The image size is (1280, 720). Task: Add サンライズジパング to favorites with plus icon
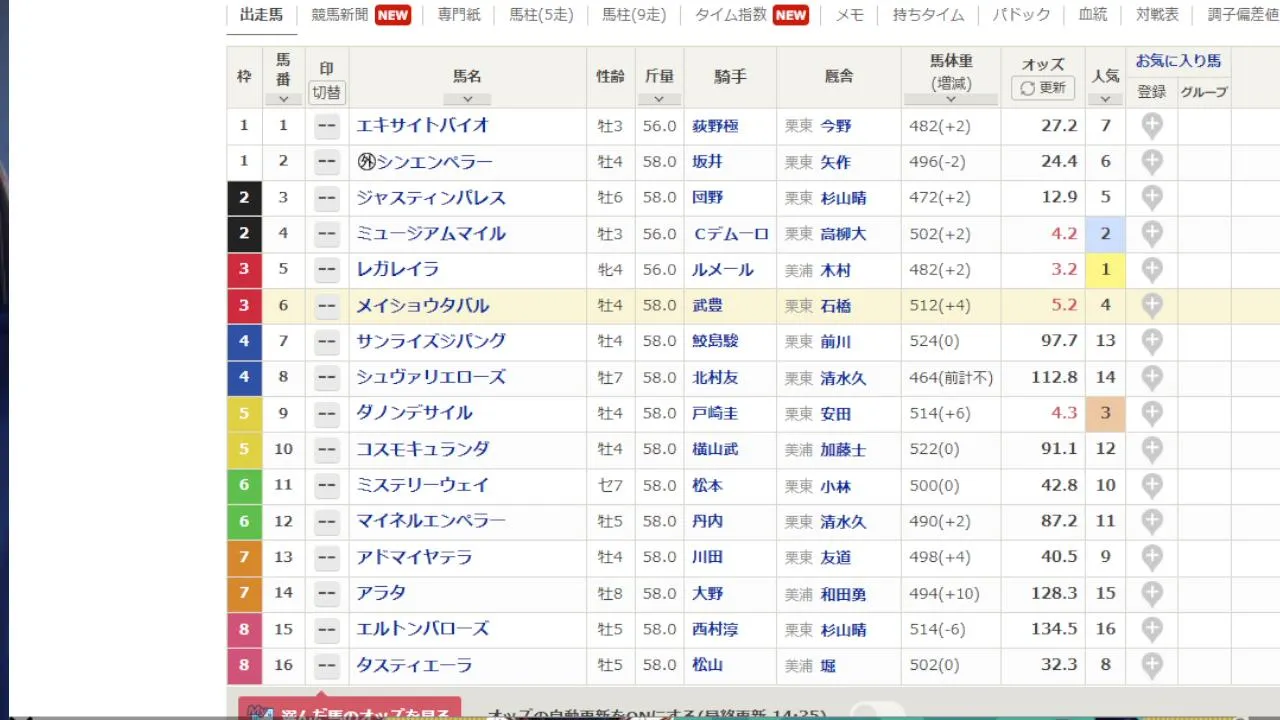[1152, 342]
